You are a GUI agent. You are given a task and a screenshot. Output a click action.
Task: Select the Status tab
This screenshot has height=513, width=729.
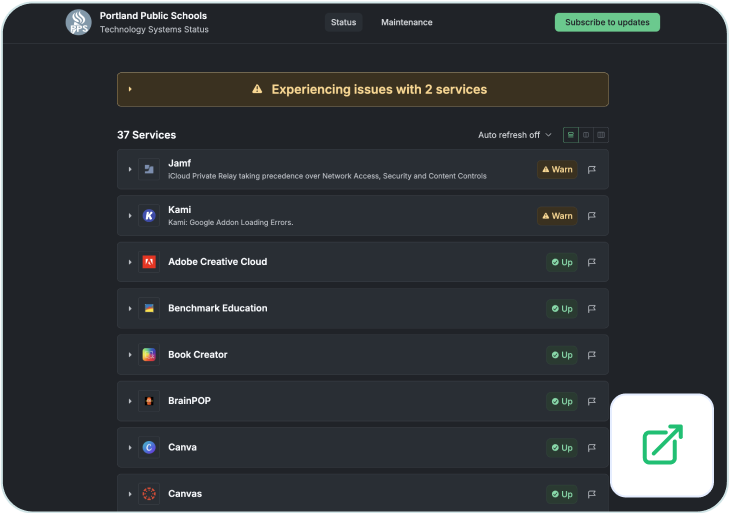[x=343, y=22]
